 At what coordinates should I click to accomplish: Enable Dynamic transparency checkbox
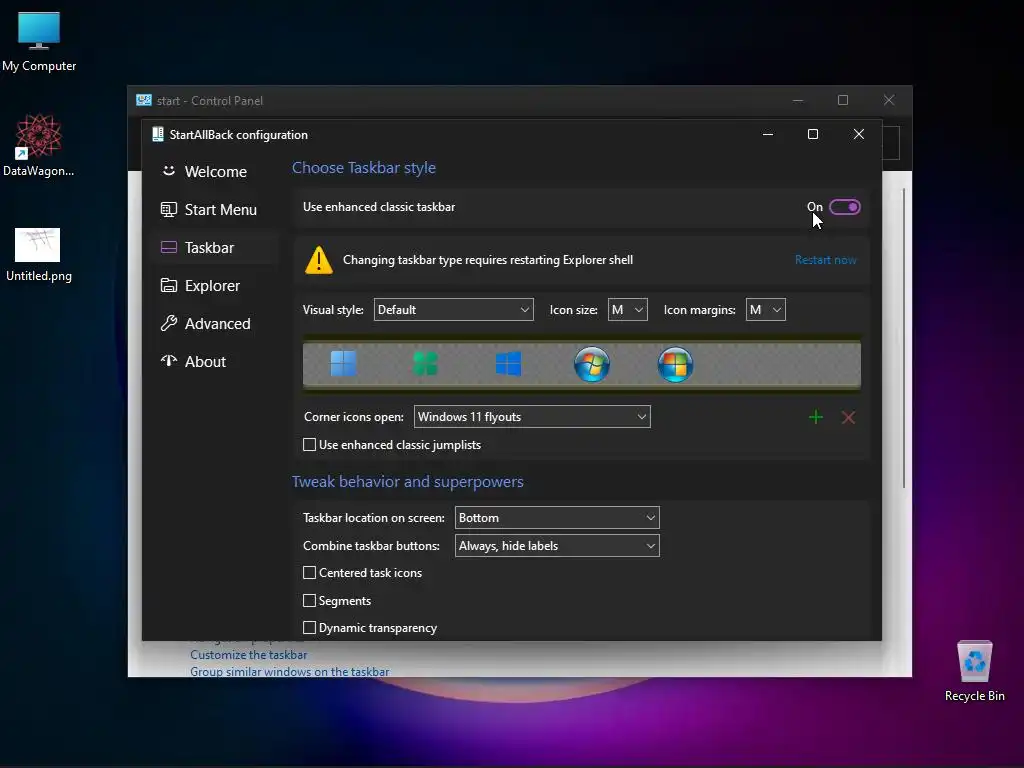click(310, 628)
